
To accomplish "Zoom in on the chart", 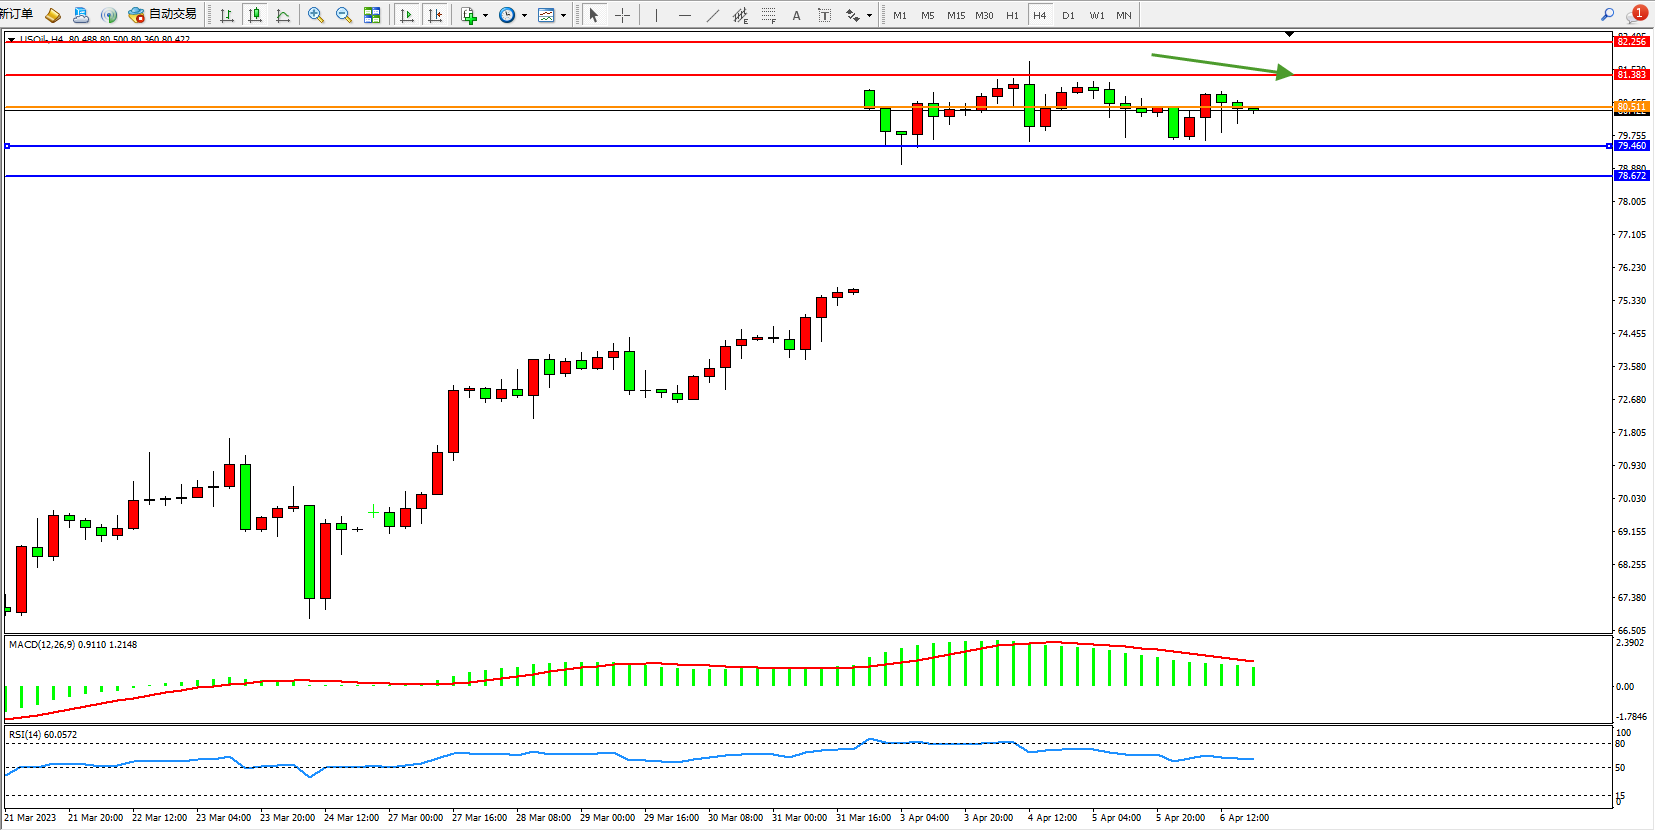I will pyautogui.click(x=316, y=15).
